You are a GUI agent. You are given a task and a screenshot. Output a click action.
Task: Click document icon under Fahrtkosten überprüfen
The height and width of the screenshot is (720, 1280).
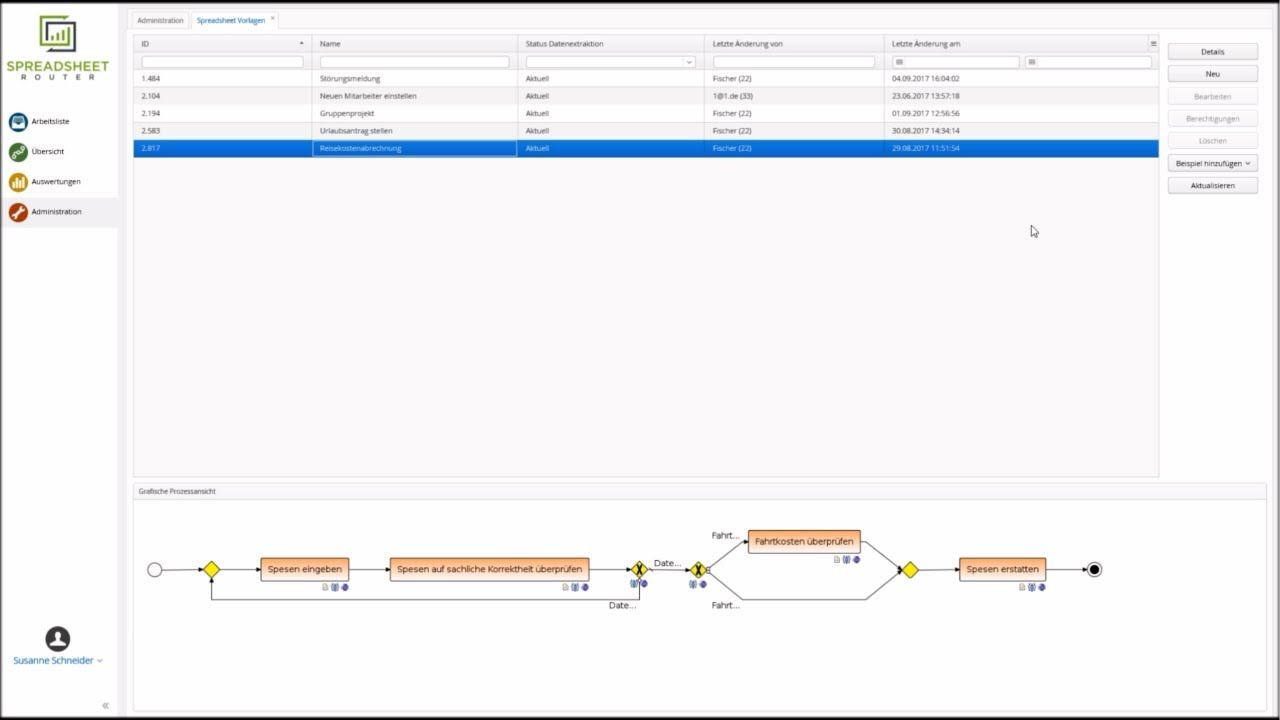point(837,559)
